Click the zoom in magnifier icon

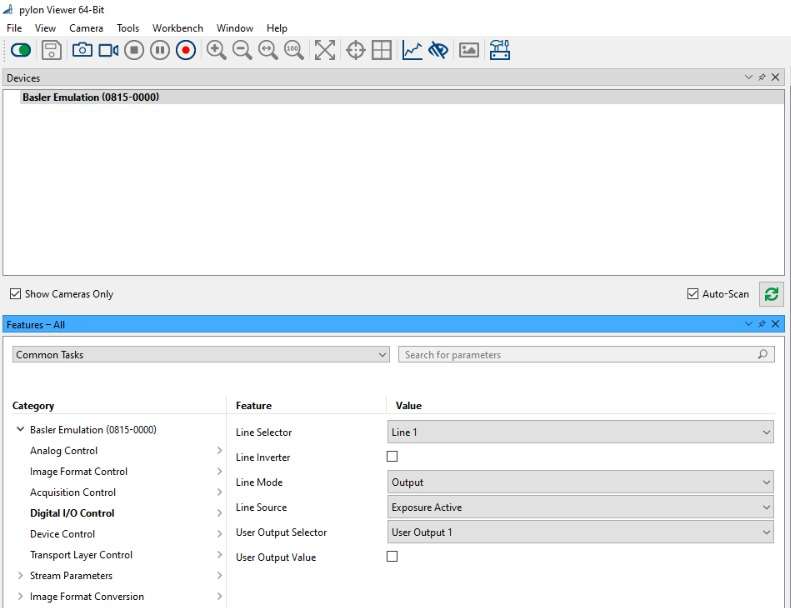216,50
